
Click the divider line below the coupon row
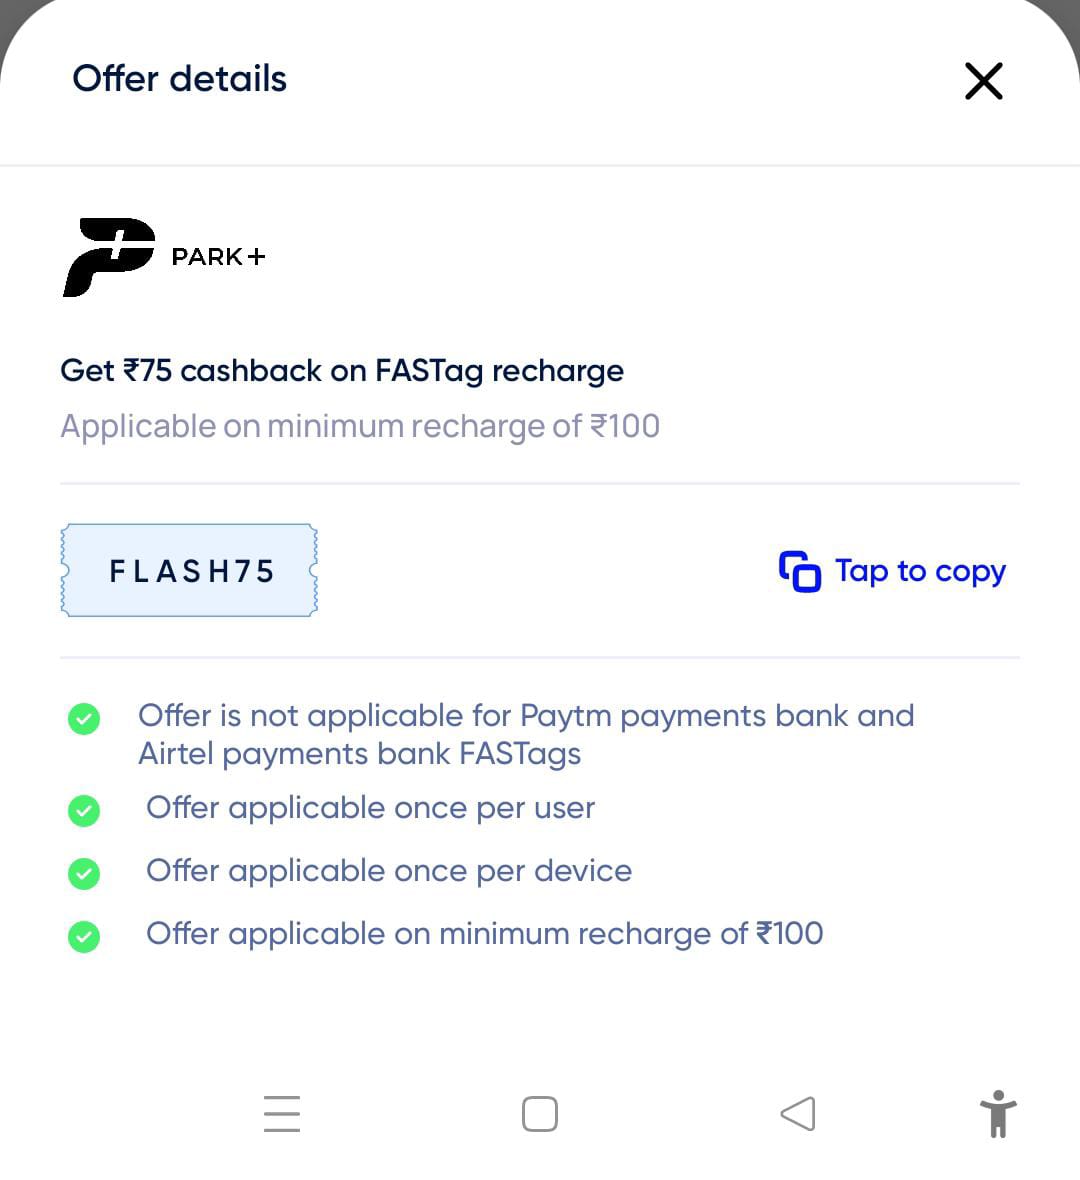540,657
